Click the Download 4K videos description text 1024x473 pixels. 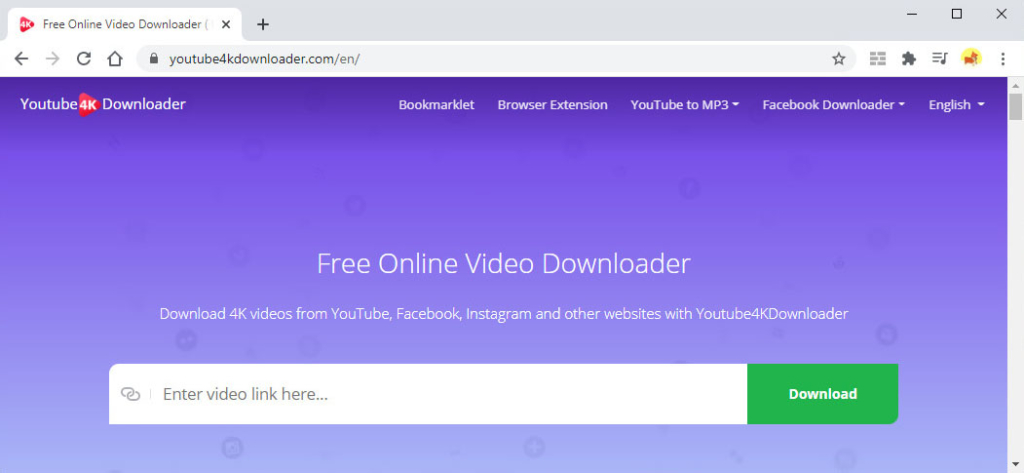coord(504,314)
